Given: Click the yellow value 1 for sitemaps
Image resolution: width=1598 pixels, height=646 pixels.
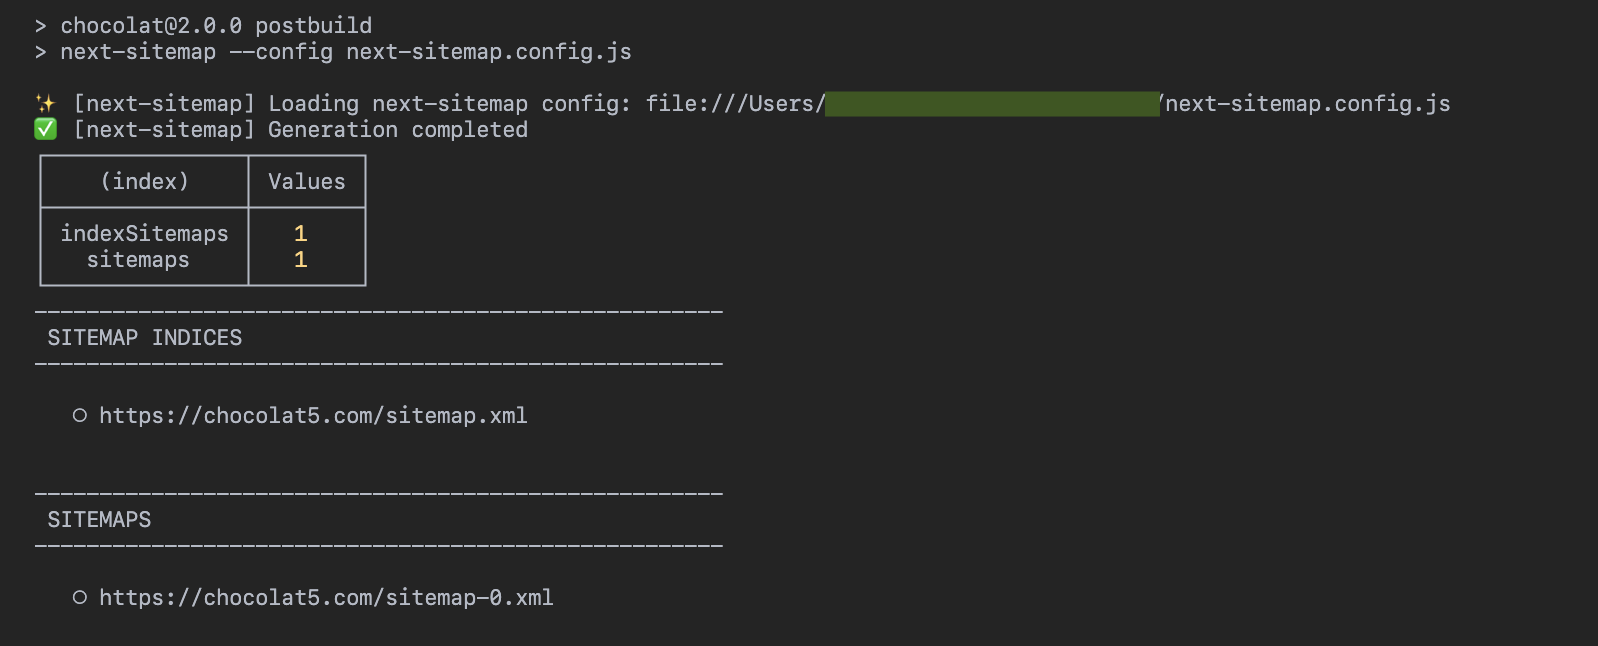Looking at the screenshot, I should click(x=300, y=259).
